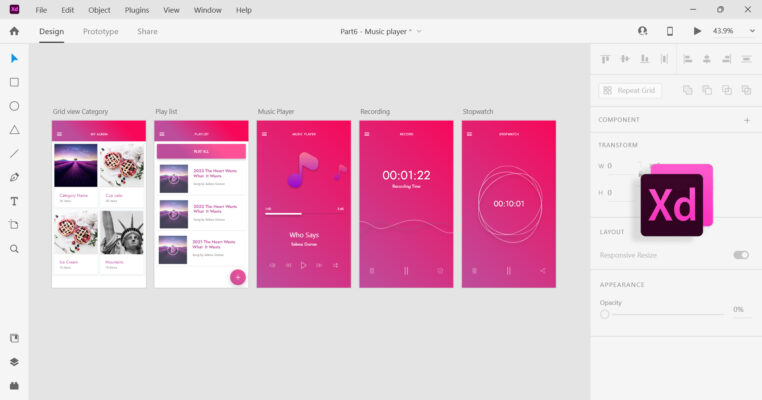Open the invite to document user icon
This screenshot has width=762, height=400.
tap(642, 31)
